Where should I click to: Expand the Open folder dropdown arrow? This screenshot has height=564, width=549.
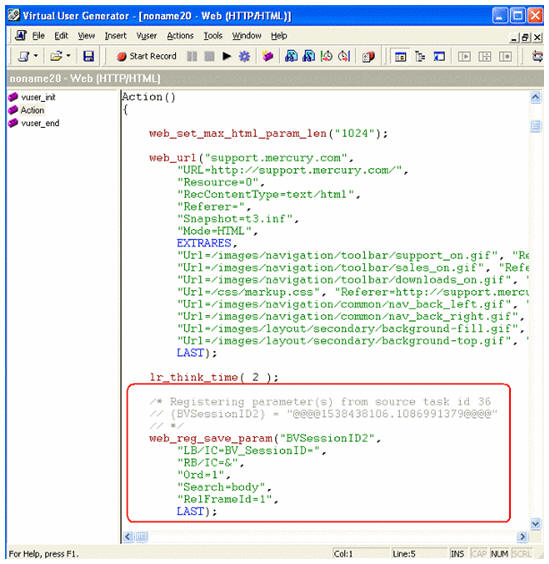pyautogui.click(x=68, y=56)
